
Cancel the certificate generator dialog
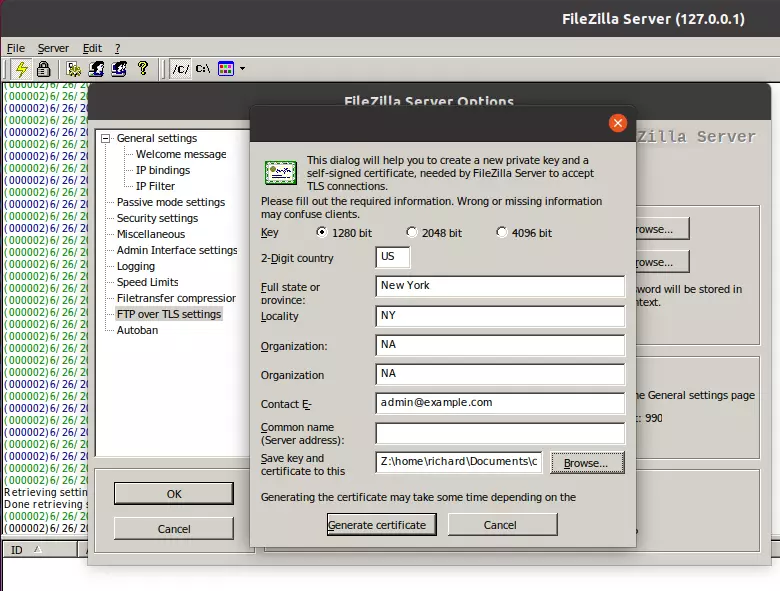(x=502, y=525)
